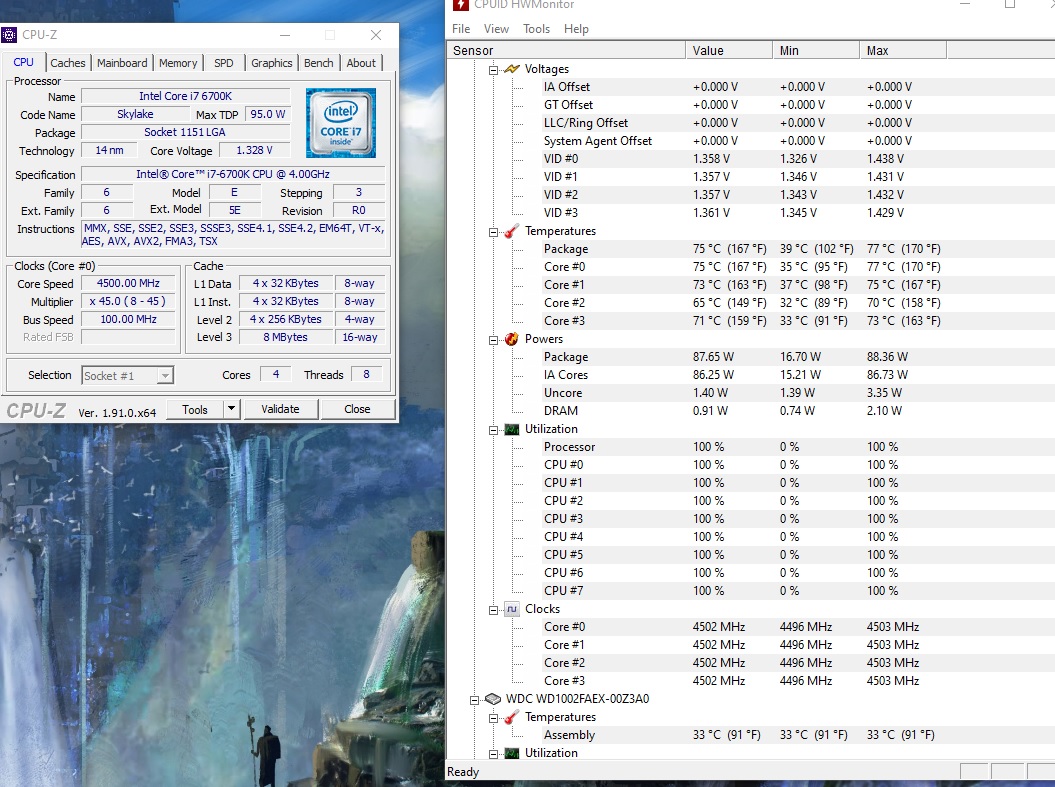The width and height of the screenshot is (1055, 787).
Task: Switch to the Caches tab
Action: click(x=68, y=63)
